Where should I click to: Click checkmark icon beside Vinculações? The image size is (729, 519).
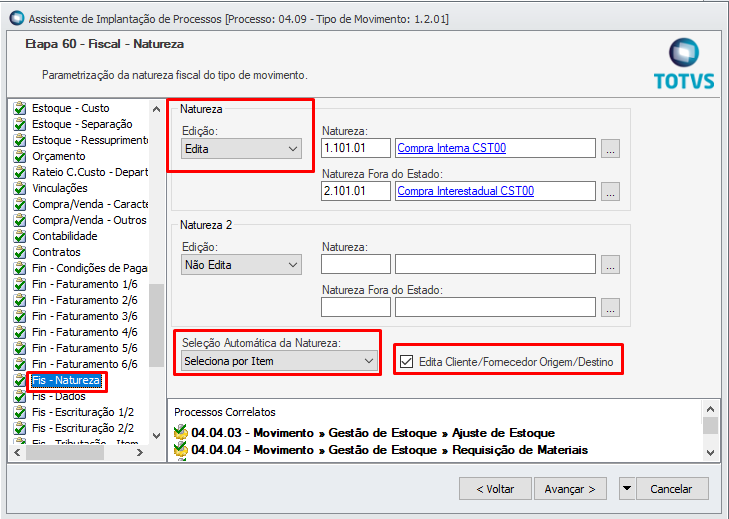click(20, 188)
